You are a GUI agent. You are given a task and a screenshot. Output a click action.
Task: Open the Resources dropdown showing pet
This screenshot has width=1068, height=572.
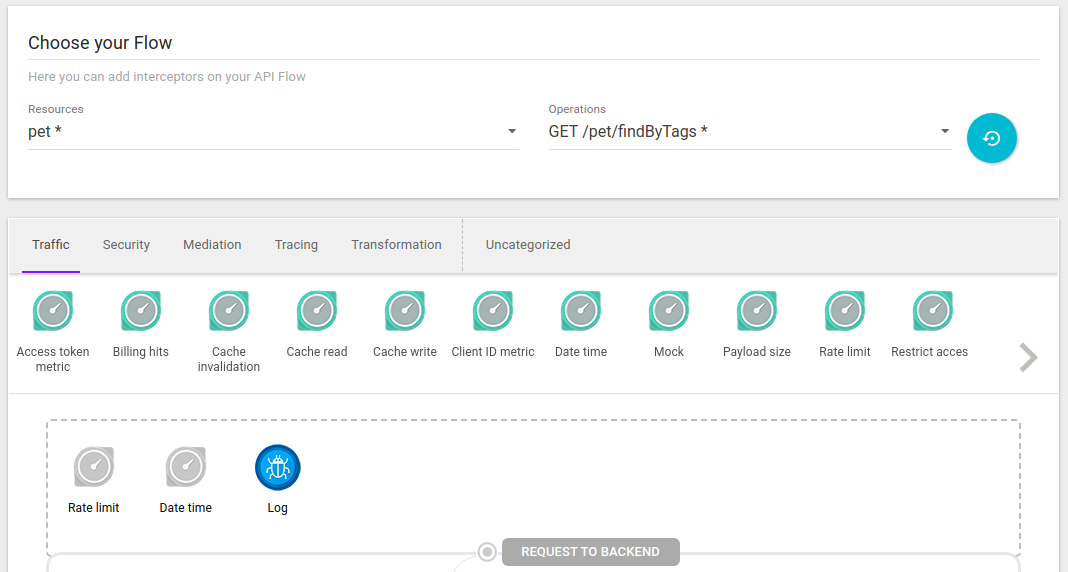273,132
